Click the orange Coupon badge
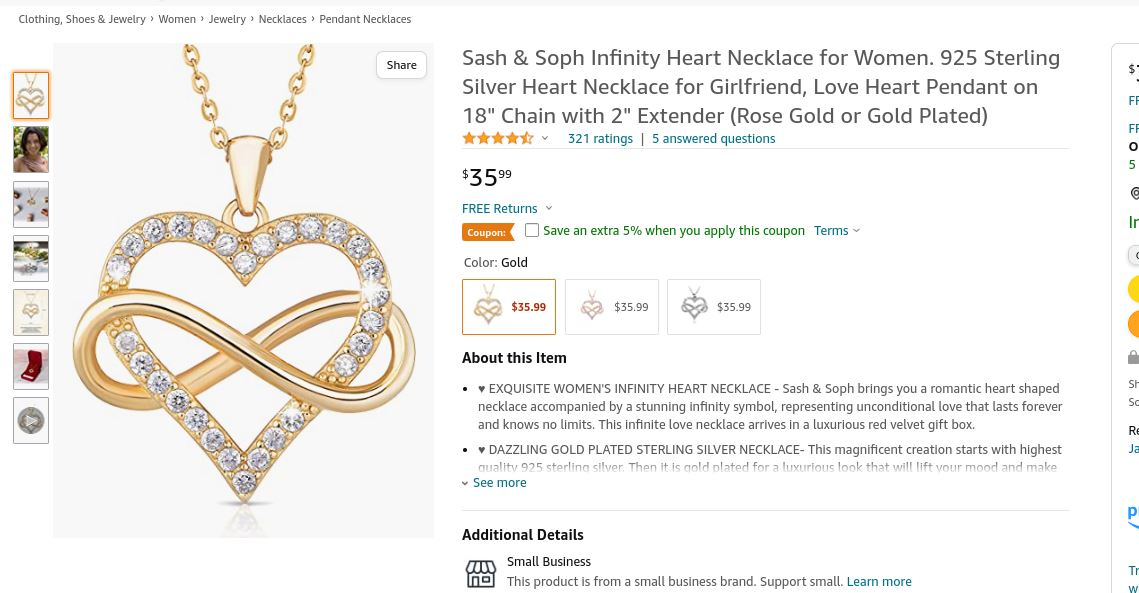The image size is (1139, 593). [487, 232]
